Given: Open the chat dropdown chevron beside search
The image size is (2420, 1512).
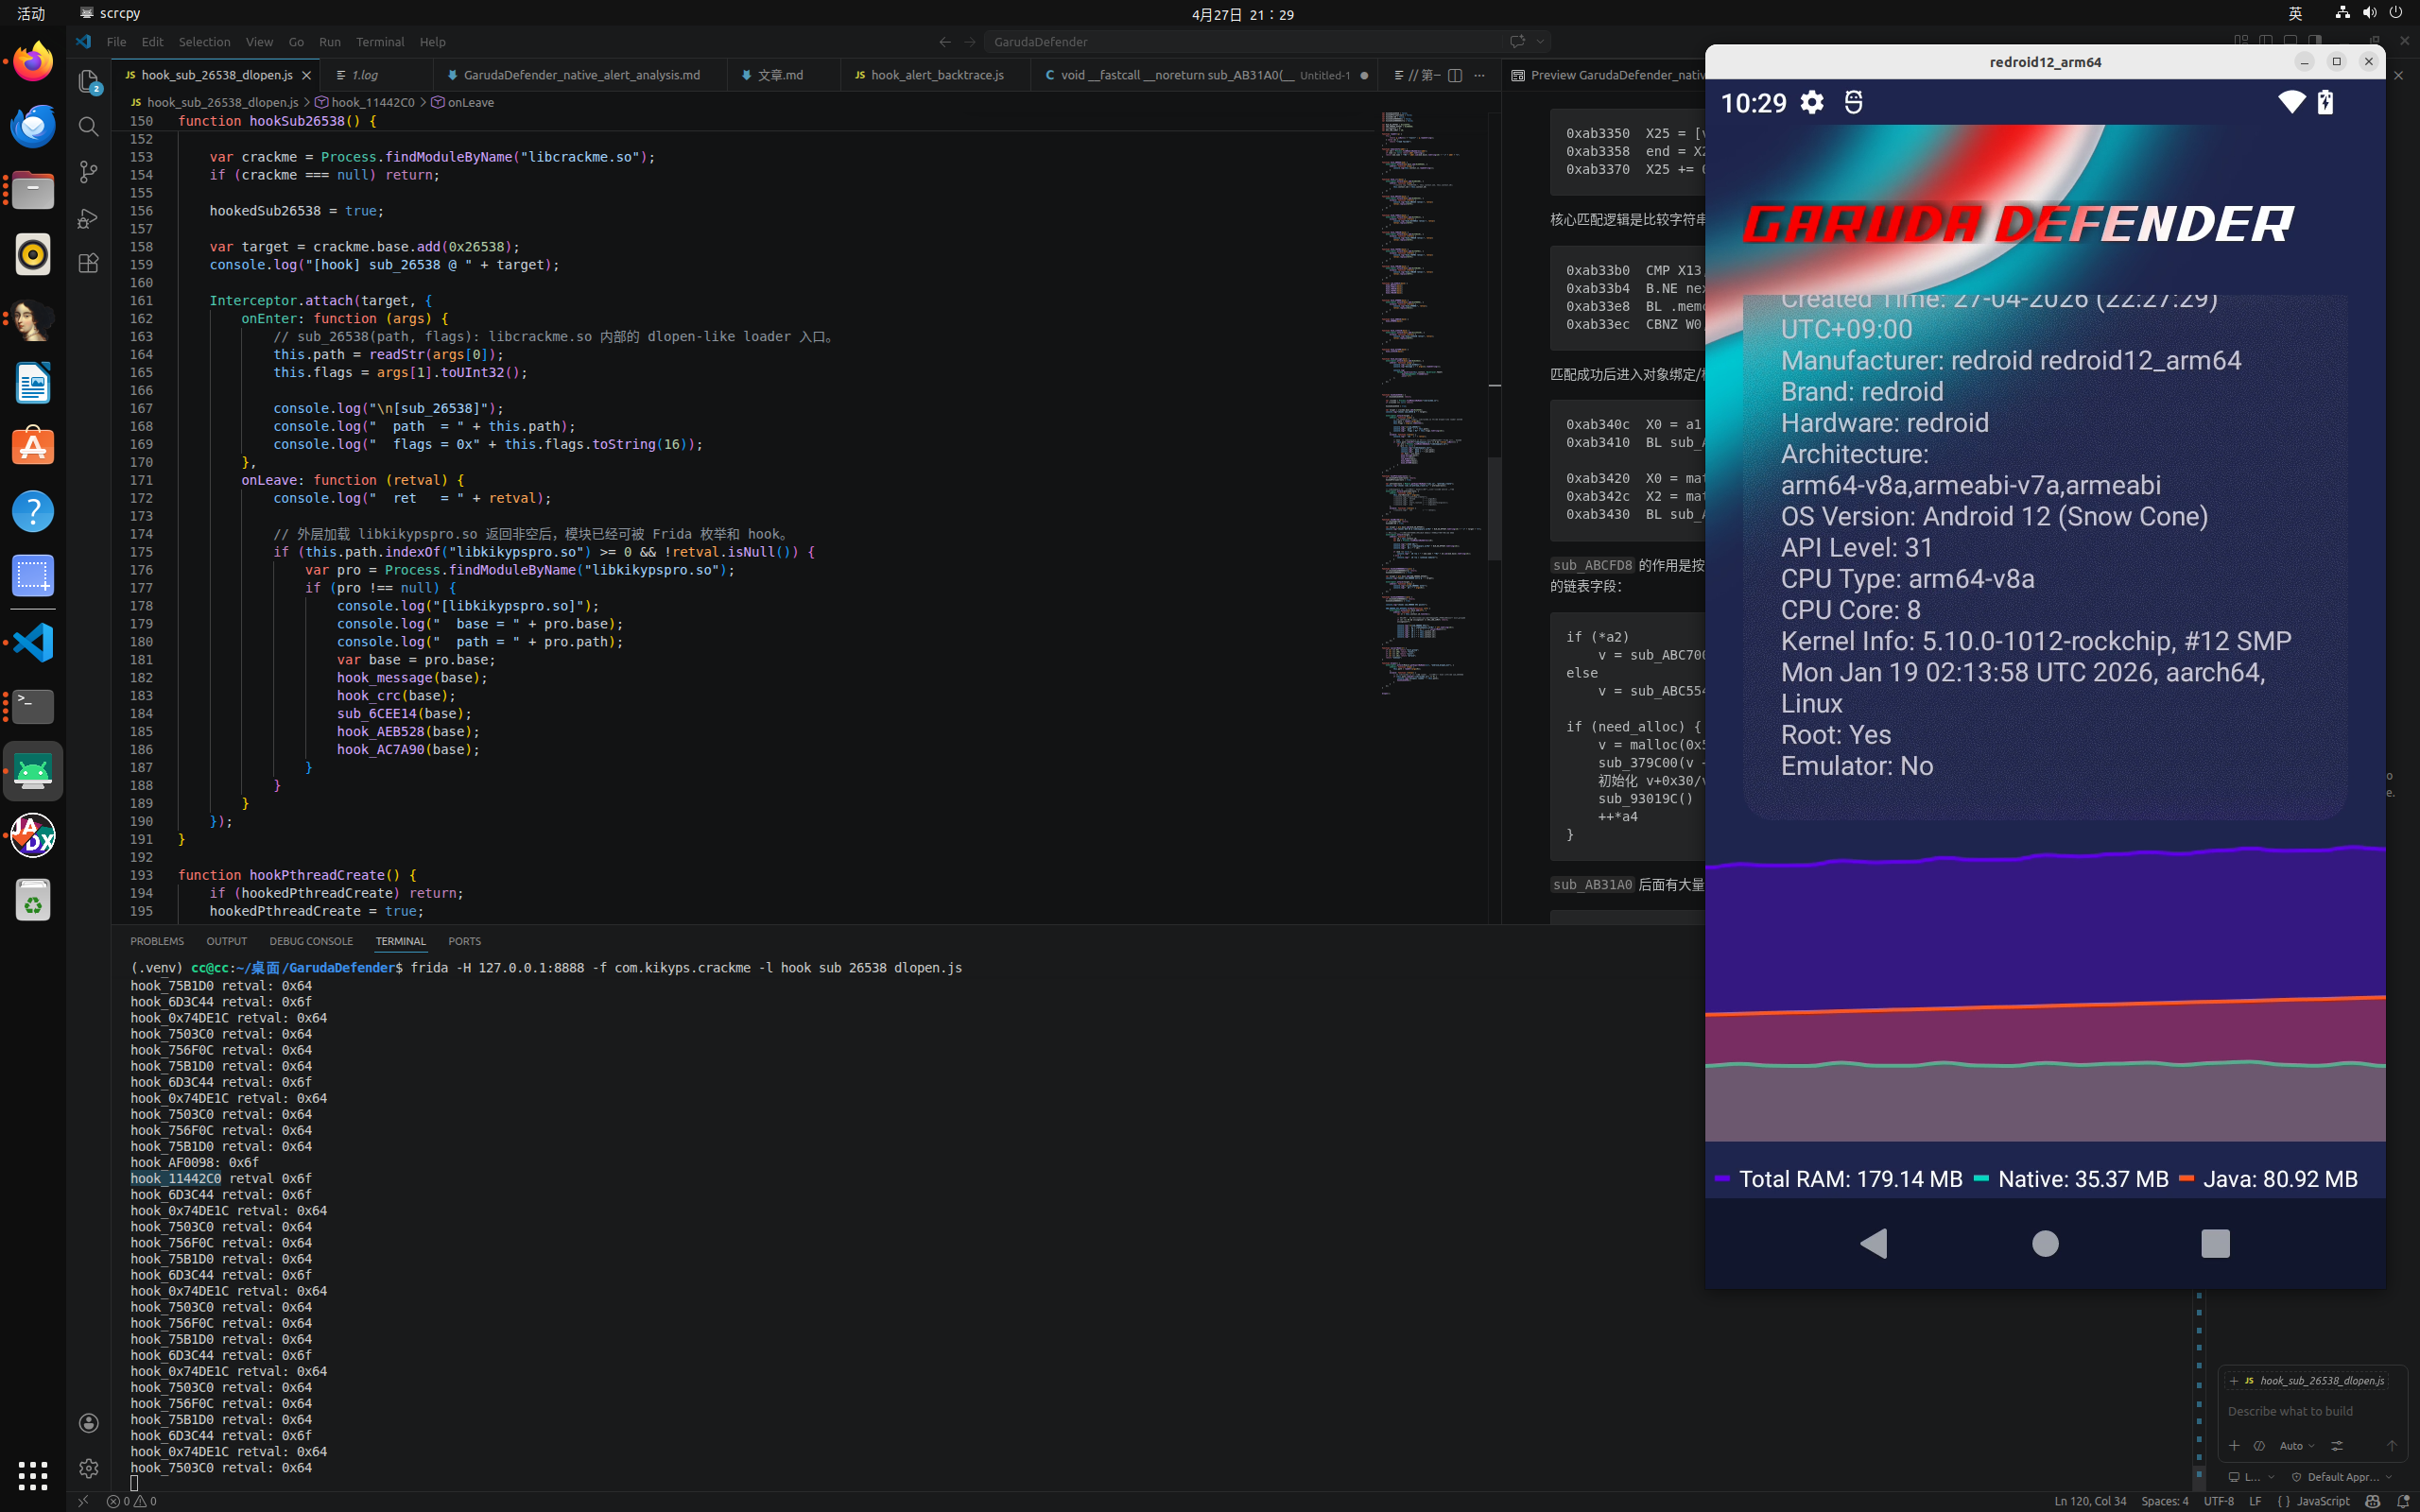Looking at the screenshot, I should pyautogui.click(x=1541, y=41).
